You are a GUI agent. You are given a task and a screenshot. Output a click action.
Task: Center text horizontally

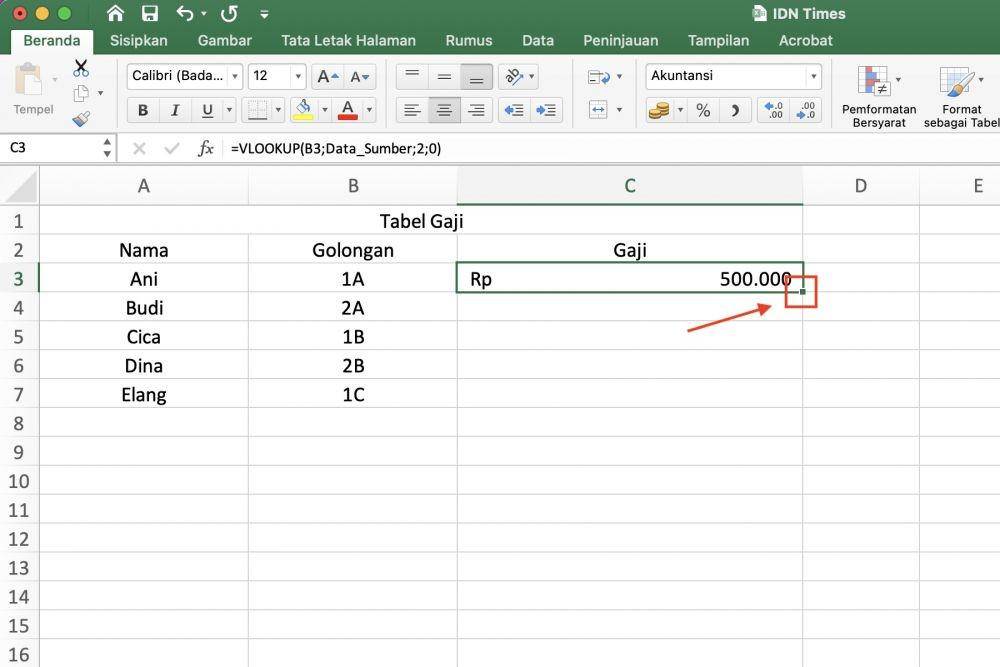pyautogui.click(x=445, y=110)
